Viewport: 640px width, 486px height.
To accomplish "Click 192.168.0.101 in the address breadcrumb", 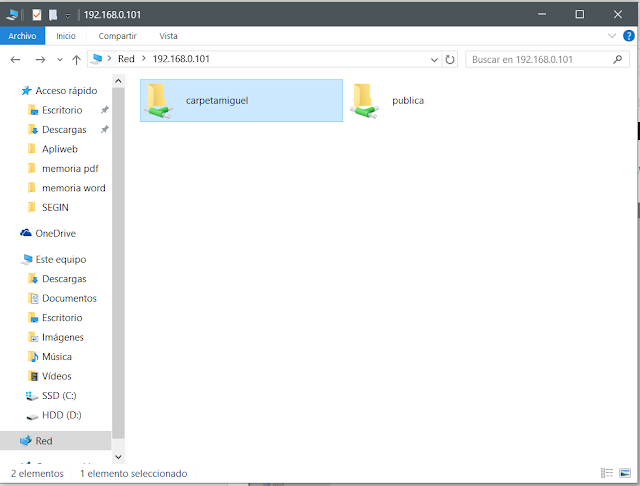I will tap(181, 59).
